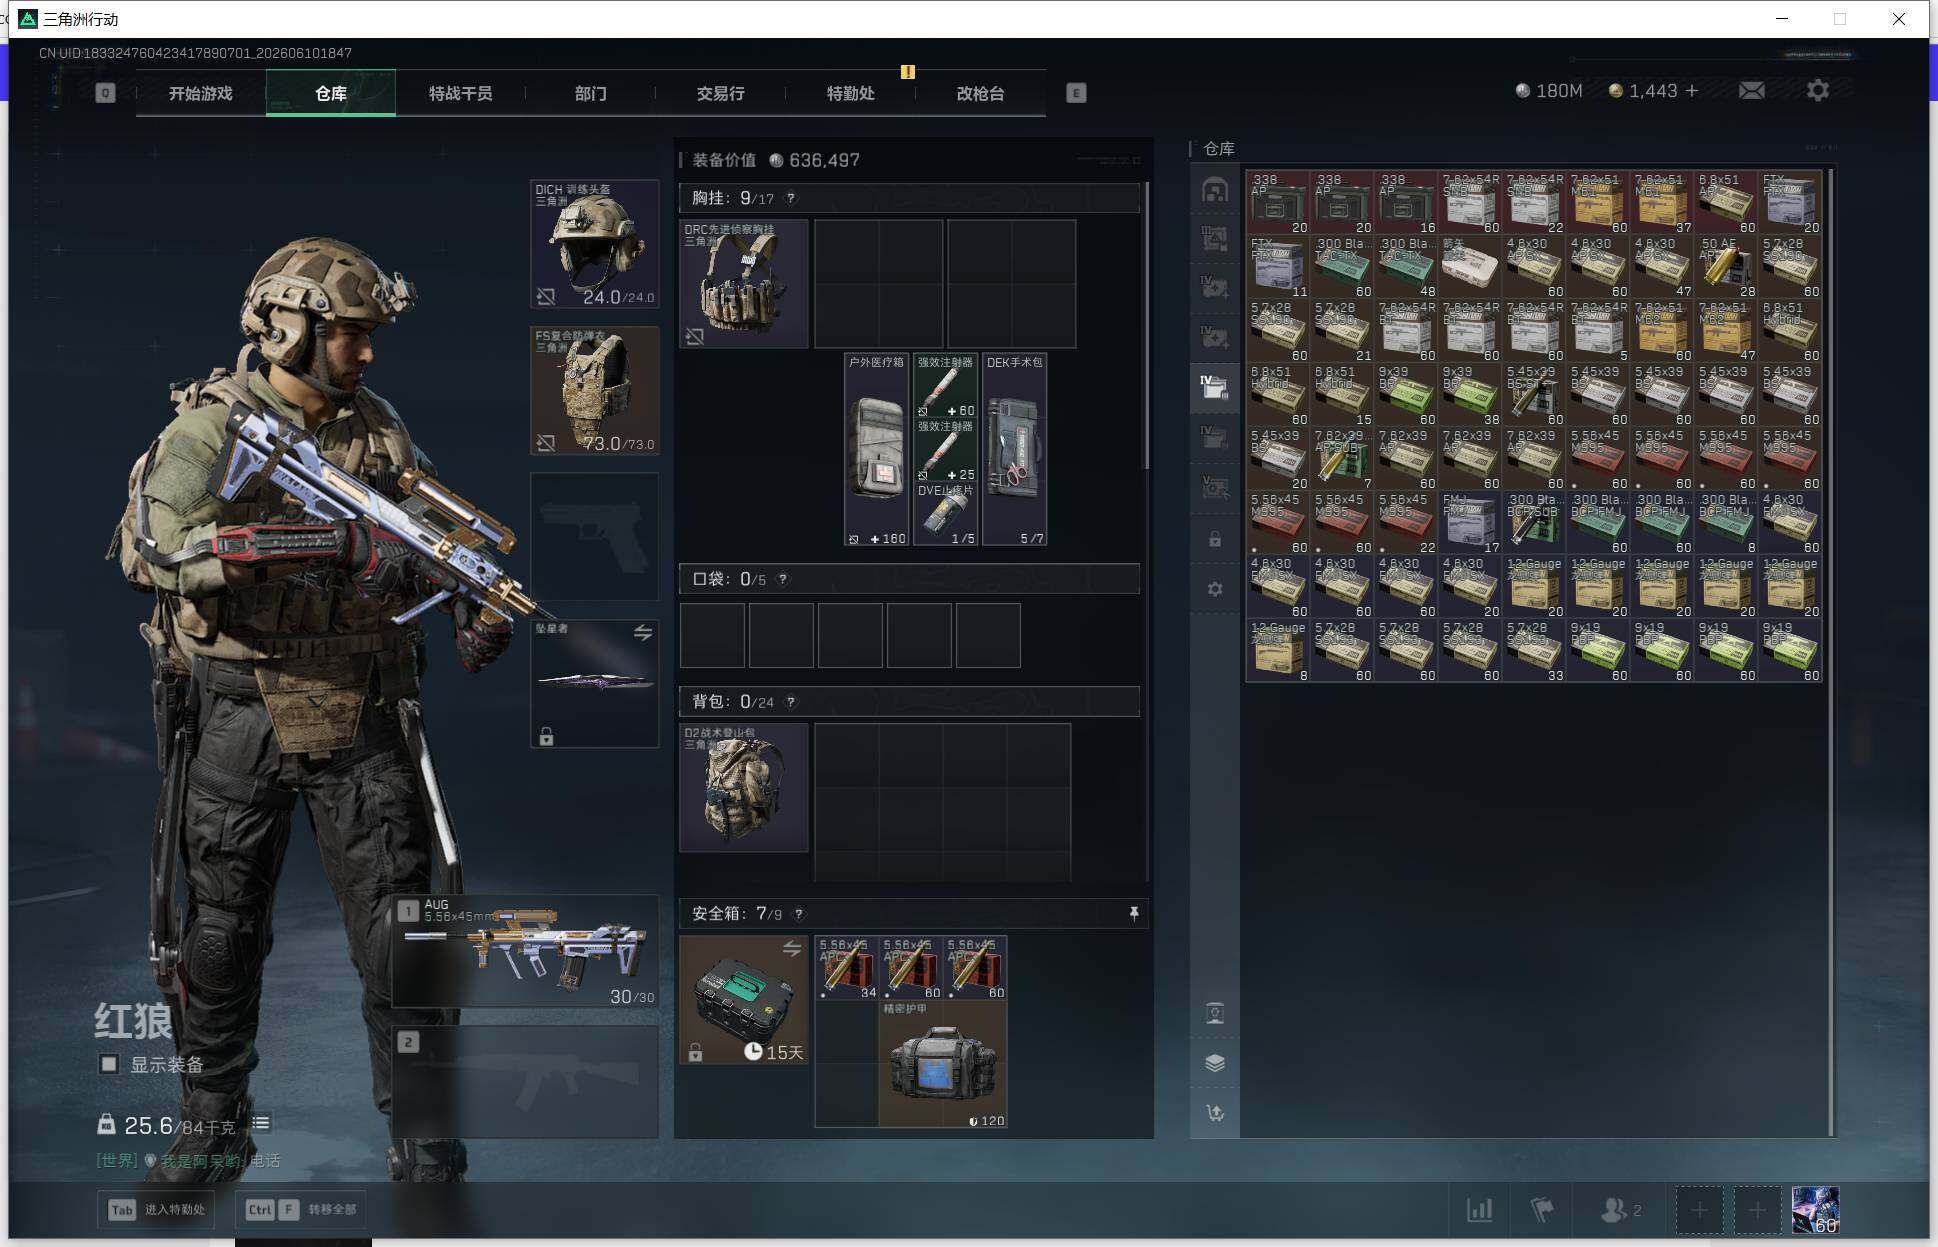Image resolution: width=1938 pixels, height=1247 pixels.
Task: Show help for 口袋 pocket capacity
Action: pyautogui.click(x=783, y=579)
